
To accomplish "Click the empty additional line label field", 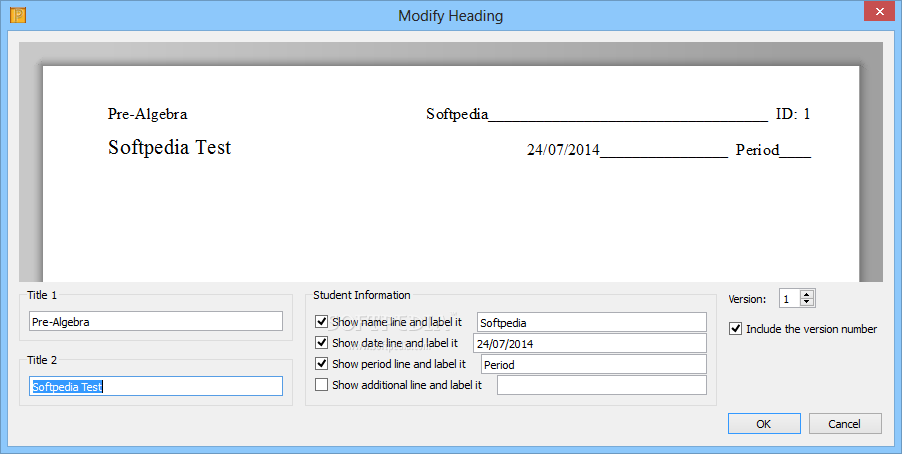I will click(602, 385).
